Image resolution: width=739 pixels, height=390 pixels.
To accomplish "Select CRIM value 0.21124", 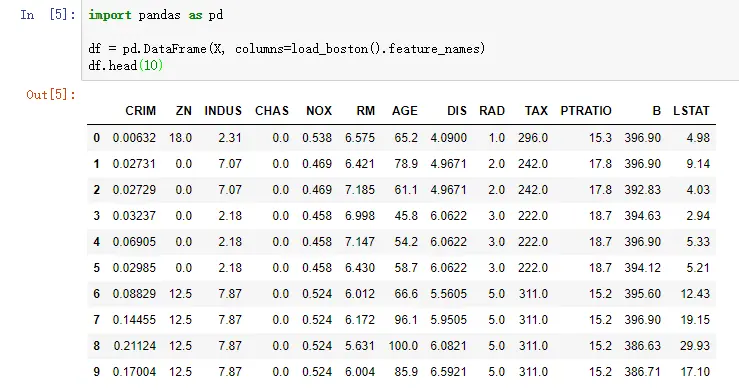I will point(135,345).
